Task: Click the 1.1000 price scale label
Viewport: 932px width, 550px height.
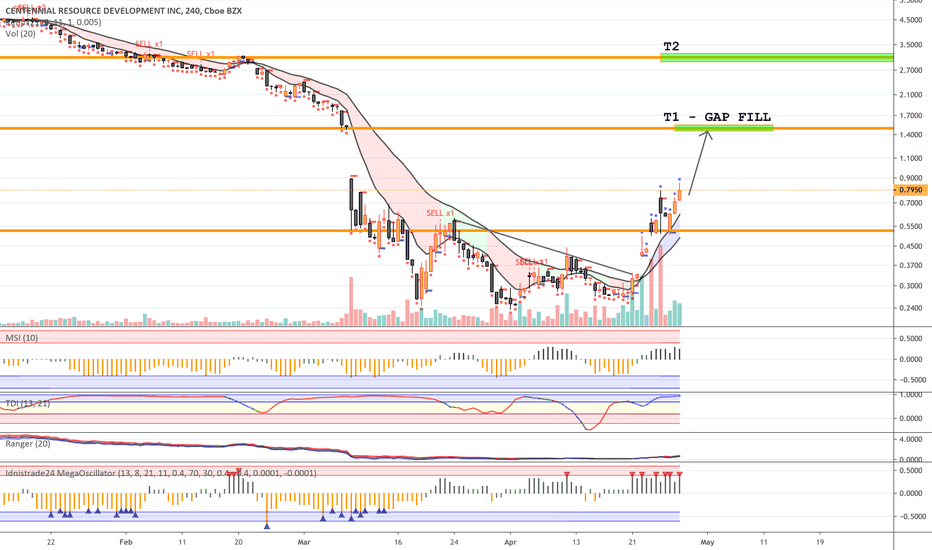Action: pos(911,159)
